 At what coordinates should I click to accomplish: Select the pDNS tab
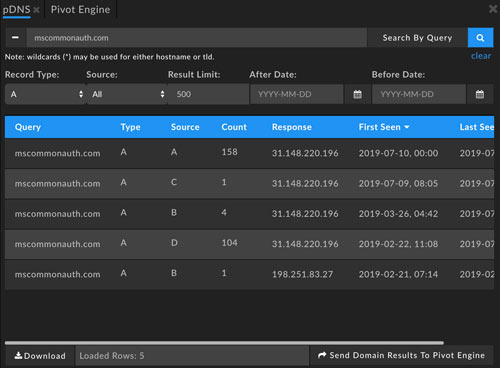(x=16, y=10)
